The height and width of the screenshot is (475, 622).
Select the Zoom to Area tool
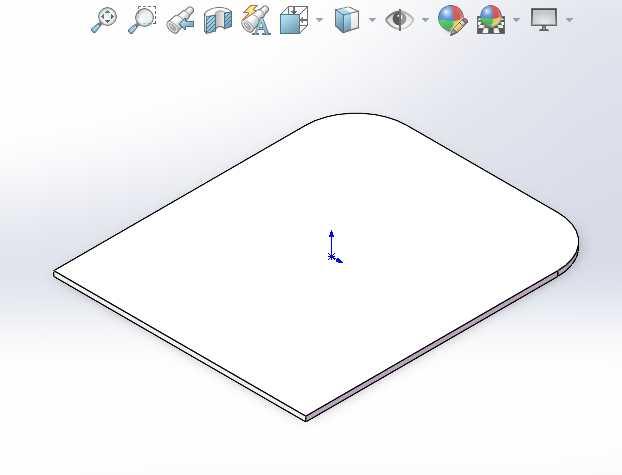click(142, 20)
